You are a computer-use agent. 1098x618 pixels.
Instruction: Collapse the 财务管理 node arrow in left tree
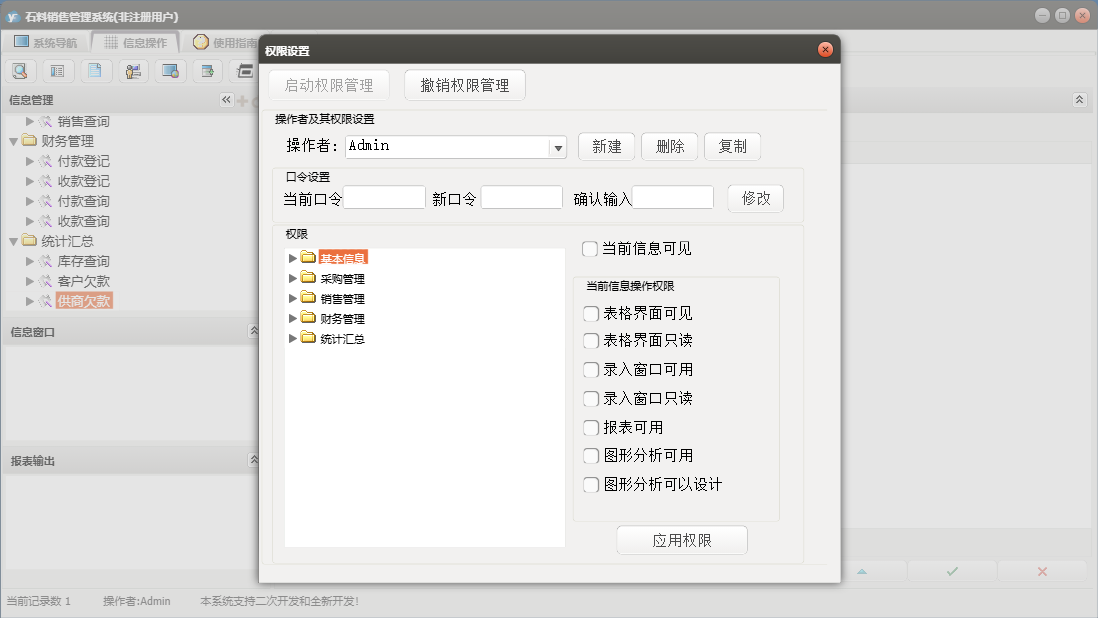click(x=13, y=141)
